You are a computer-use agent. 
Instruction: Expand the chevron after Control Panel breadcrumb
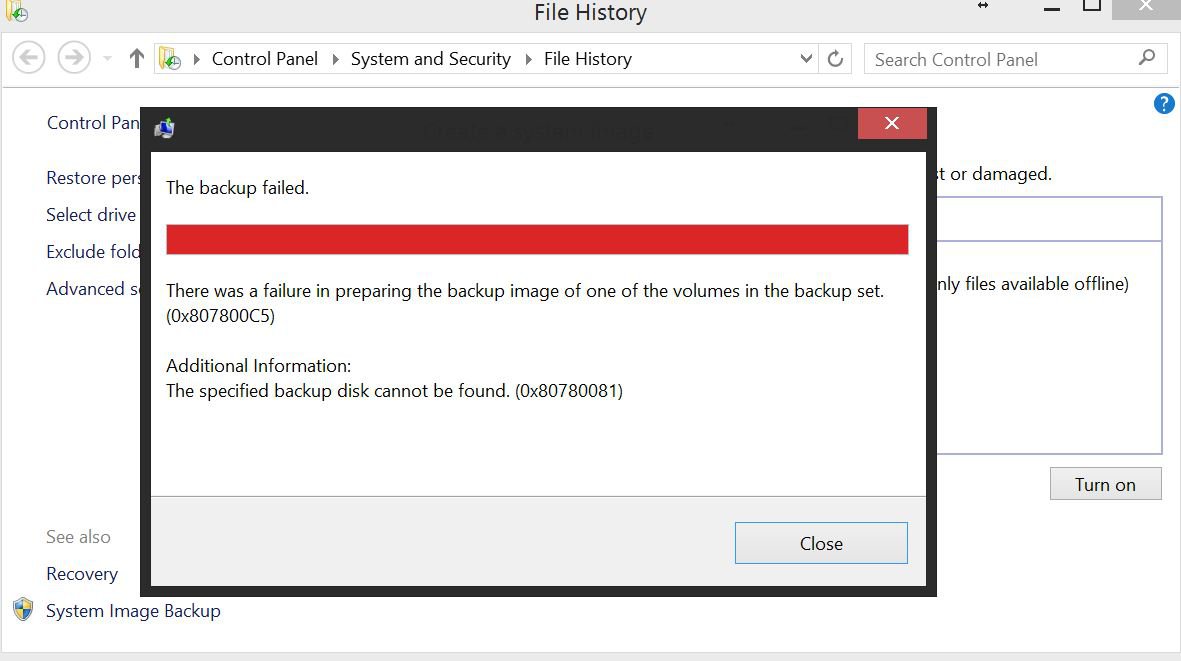pyautogui.click(x=335, y=59)
